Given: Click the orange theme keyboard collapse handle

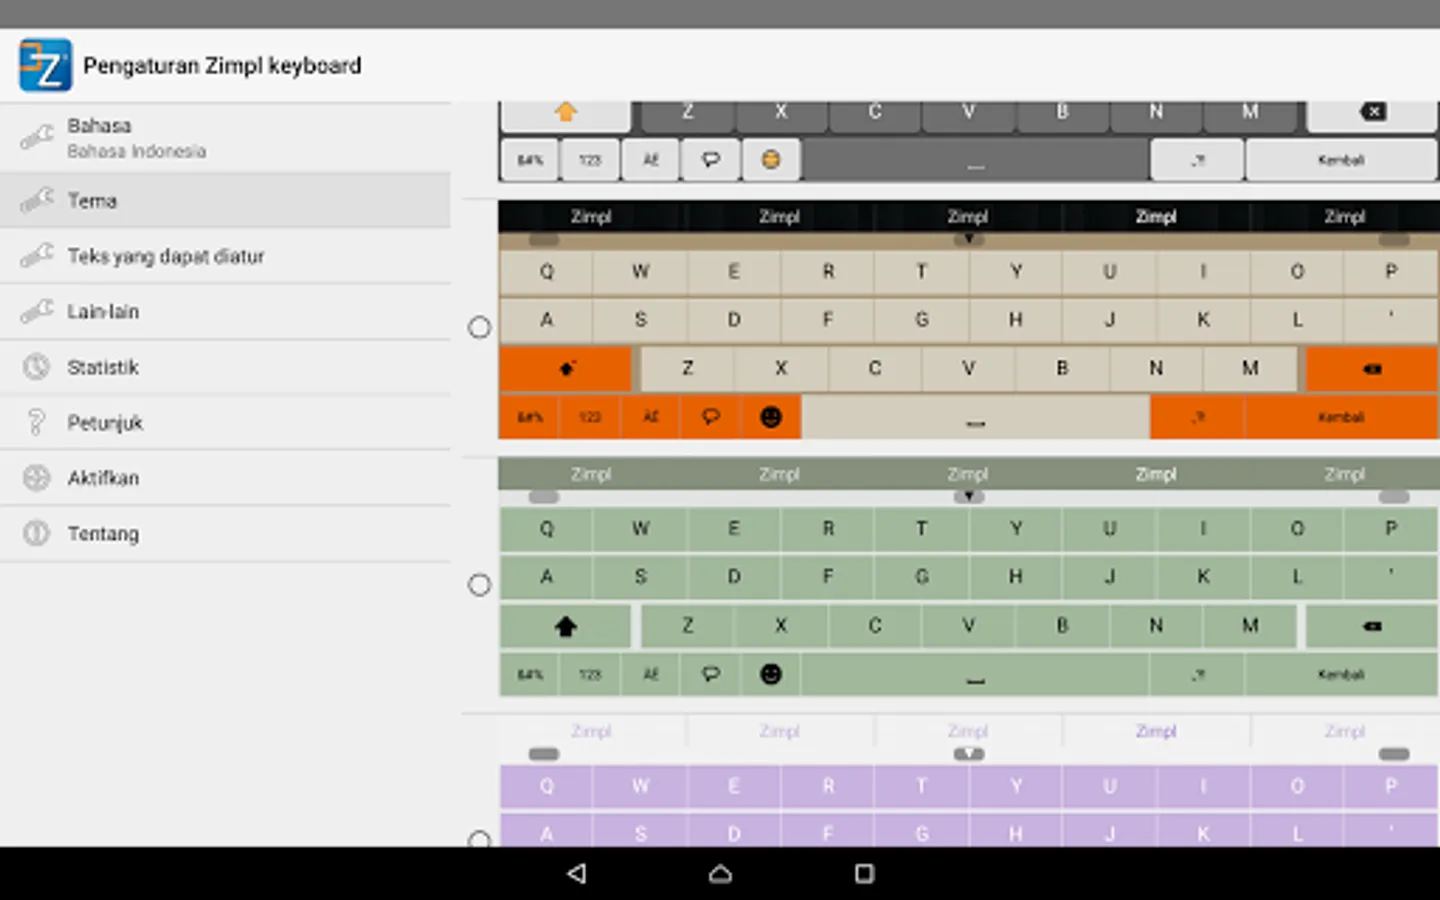Looking at the screenshot, I should click(968, 239).
